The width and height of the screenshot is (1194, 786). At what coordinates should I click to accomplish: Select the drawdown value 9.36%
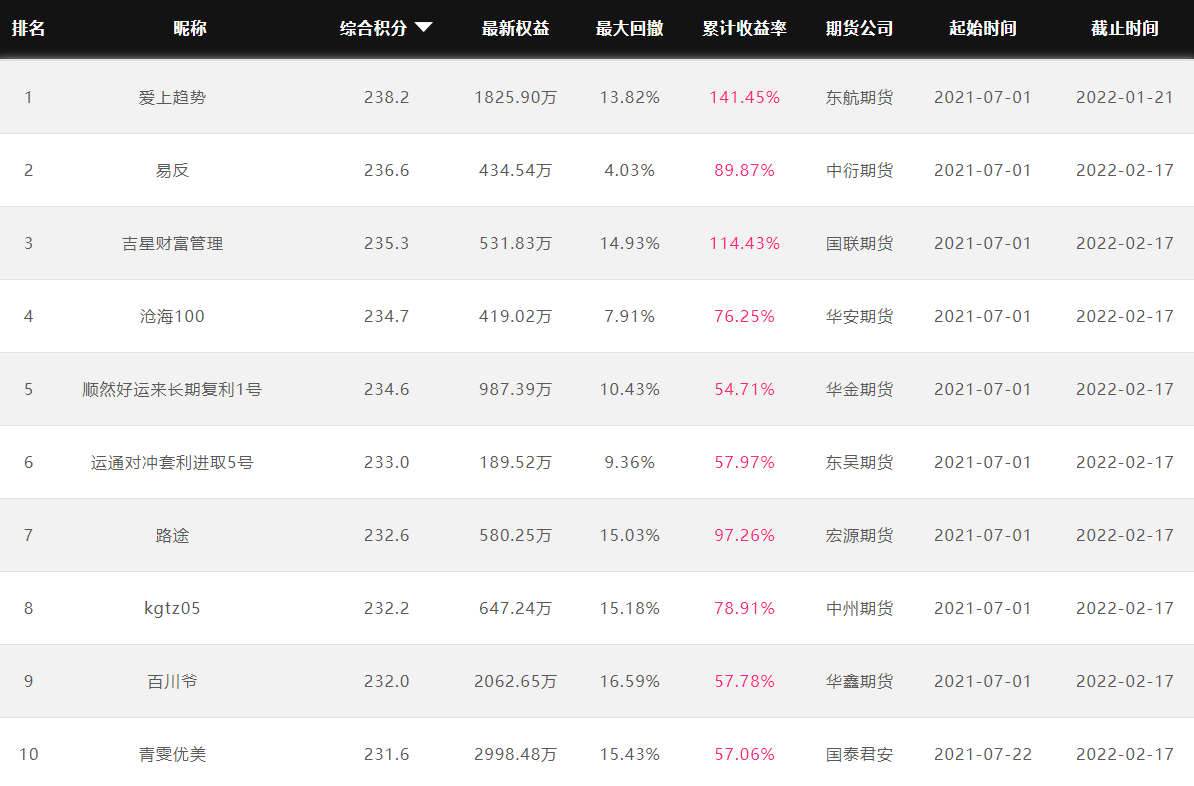coord(630,462)
